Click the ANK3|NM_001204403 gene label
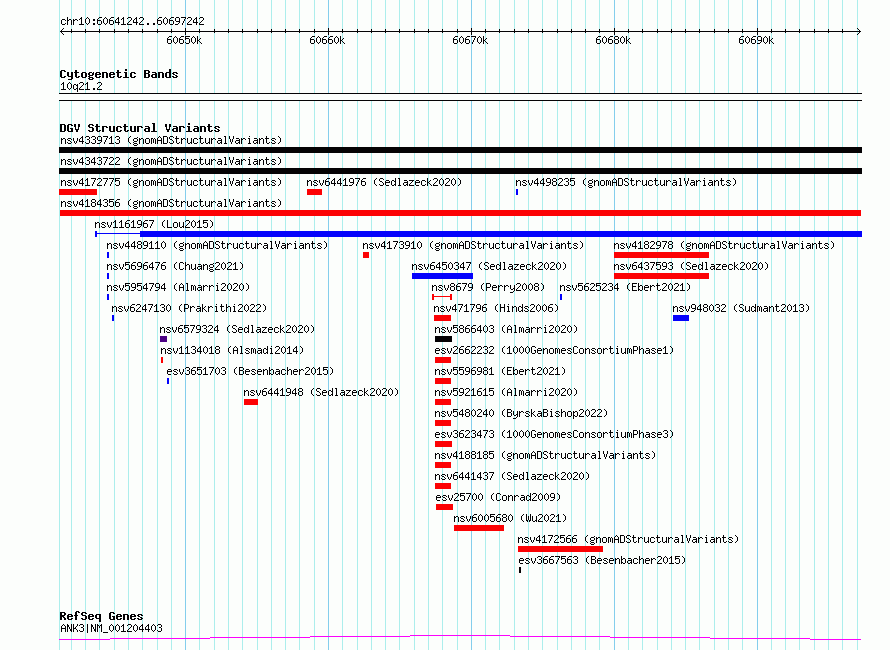Image resolution: width=890 pixels, height=650 pixels. point(111,628)
